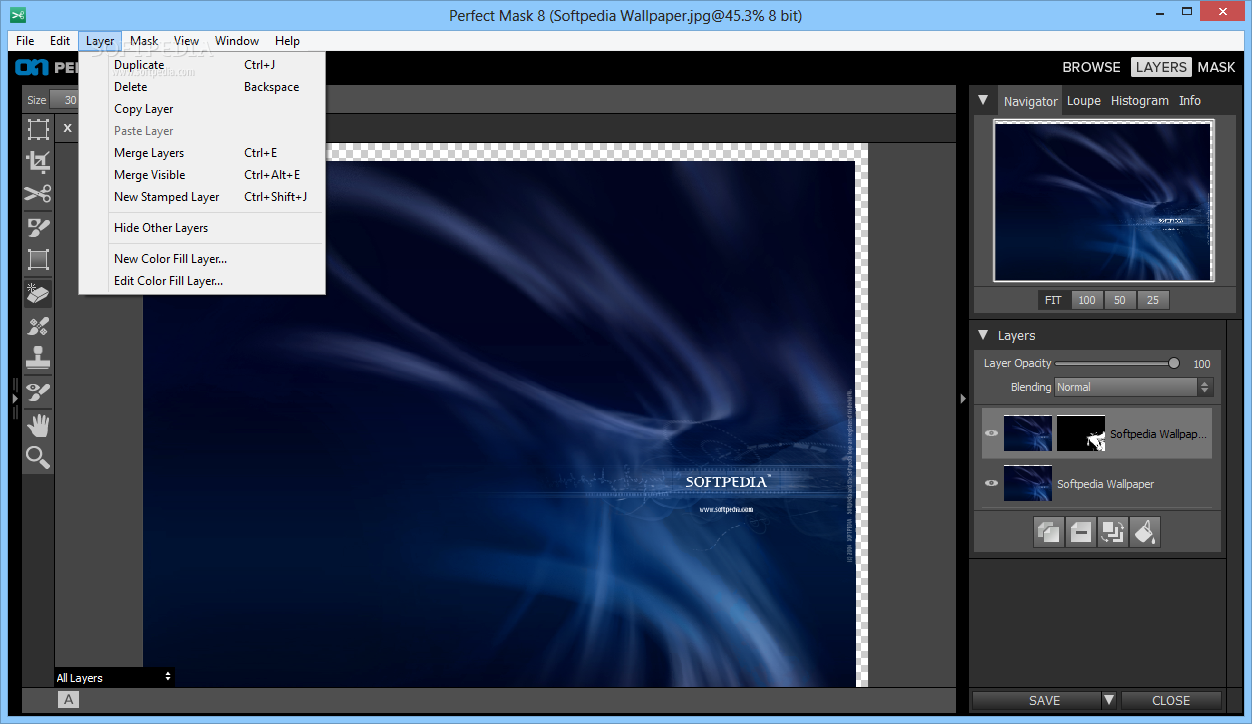This screenshot has width=1252, height=724.
Task: Select the Clone Stamp tool
Action: [x=38, y=358]
